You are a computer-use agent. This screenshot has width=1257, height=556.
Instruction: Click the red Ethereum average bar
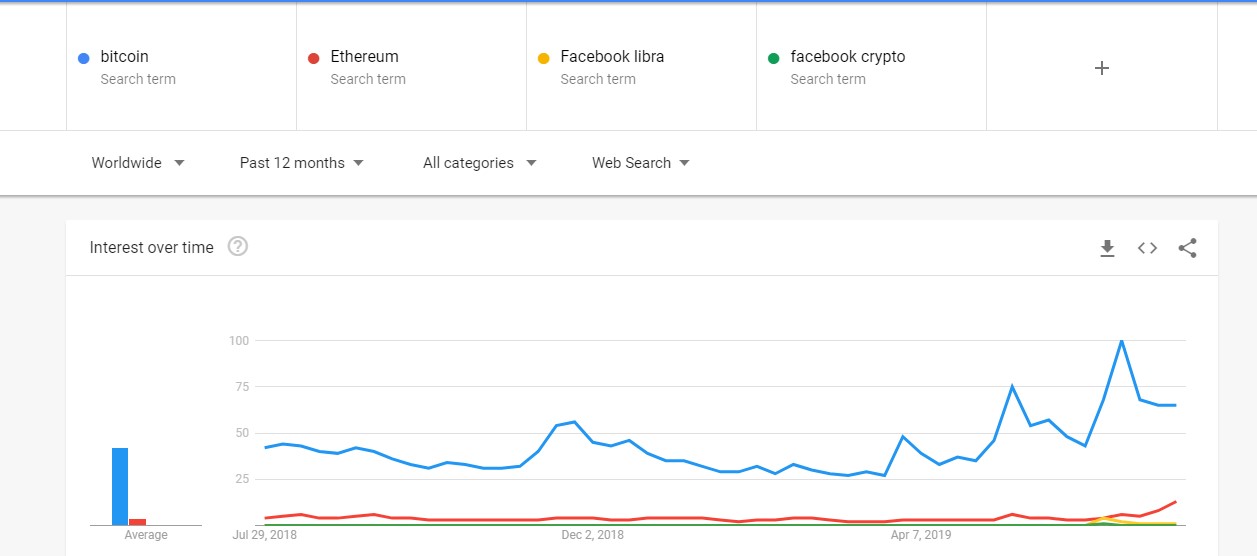tap(138, 521)
